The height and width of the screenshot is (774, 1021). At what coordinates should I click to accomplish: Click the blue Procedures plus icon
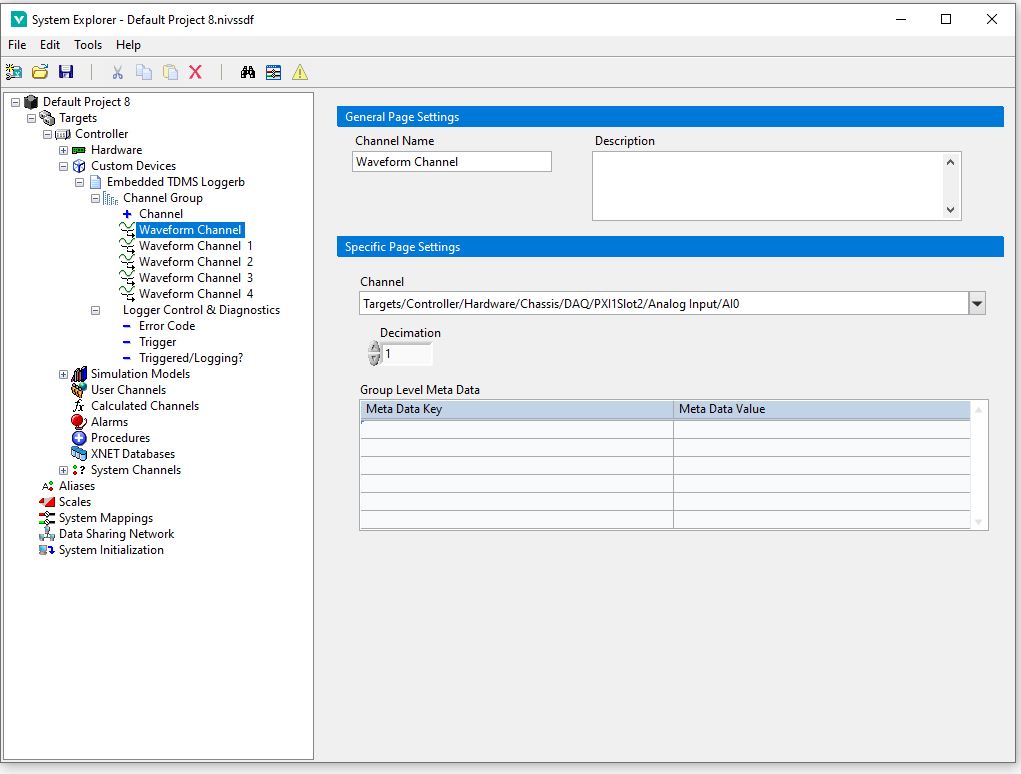(79, 438)
